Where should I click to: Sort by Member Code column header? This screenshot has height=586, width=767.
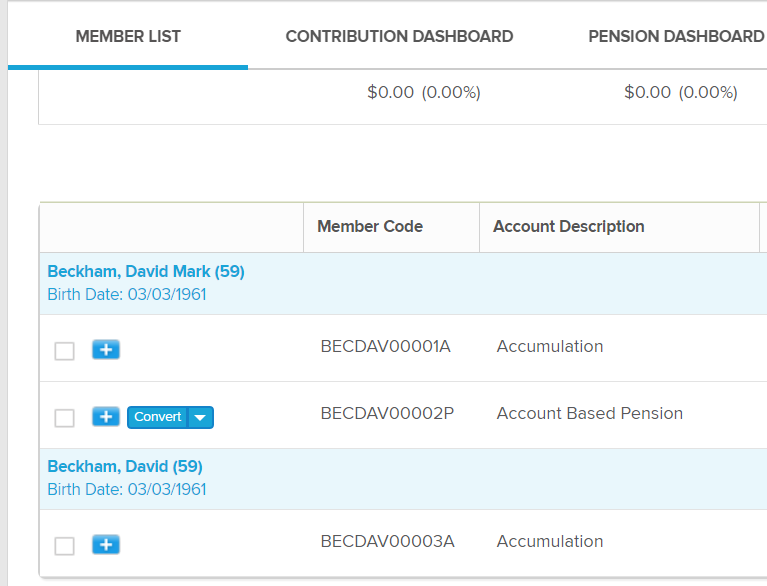coord(370,227)
